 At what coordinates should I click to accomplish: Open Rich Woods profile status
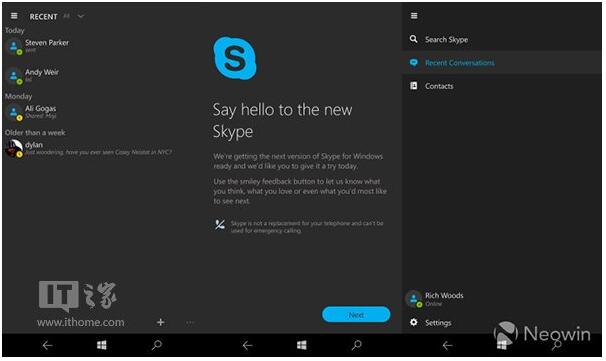(x=502, y=299)
